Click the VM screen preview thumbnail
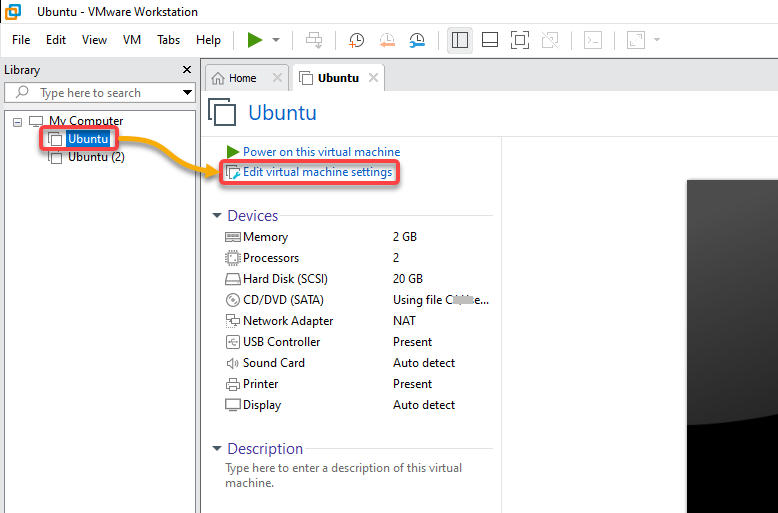This screenshot has height=513, width=778. click(732, 346)
